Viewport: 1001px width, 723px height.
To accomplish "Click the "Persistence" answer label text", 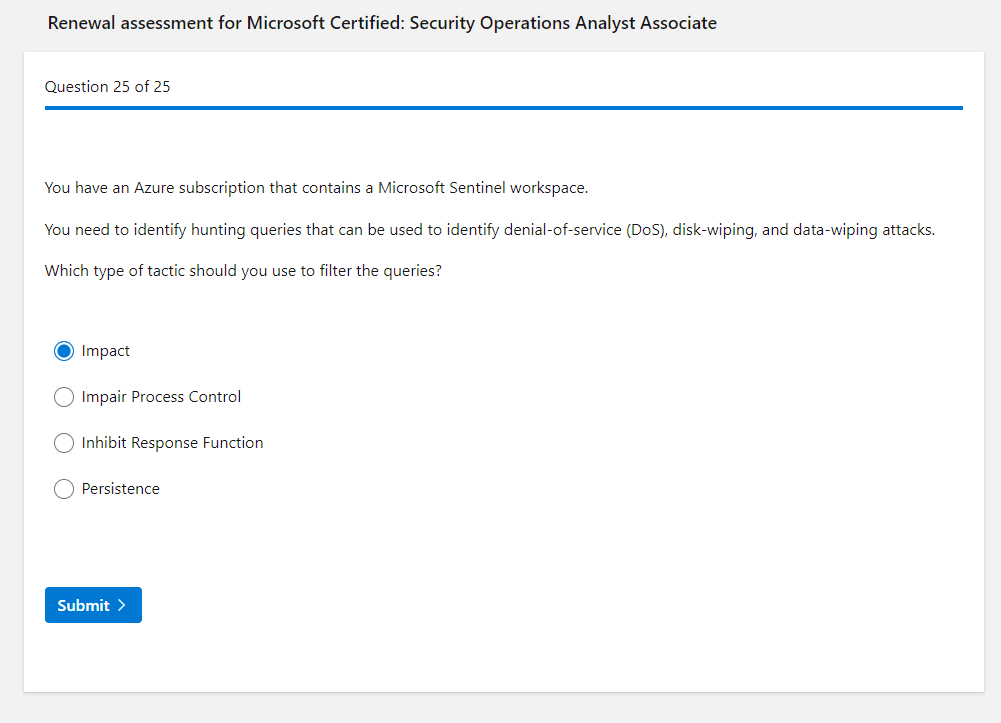I will click(120, 489).
